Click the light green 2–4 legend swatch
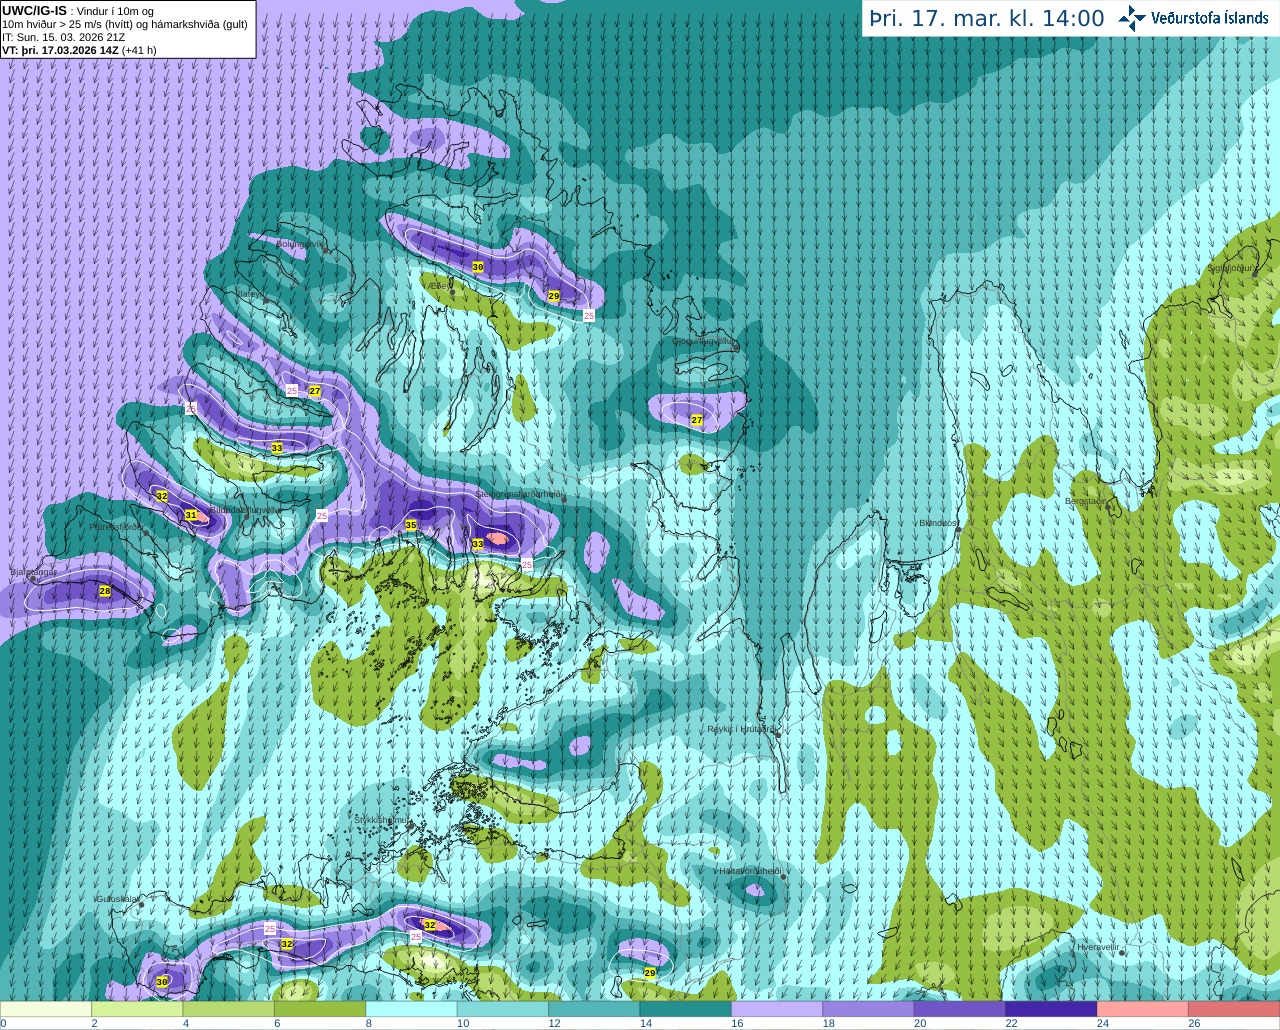 click(137, 1009)
